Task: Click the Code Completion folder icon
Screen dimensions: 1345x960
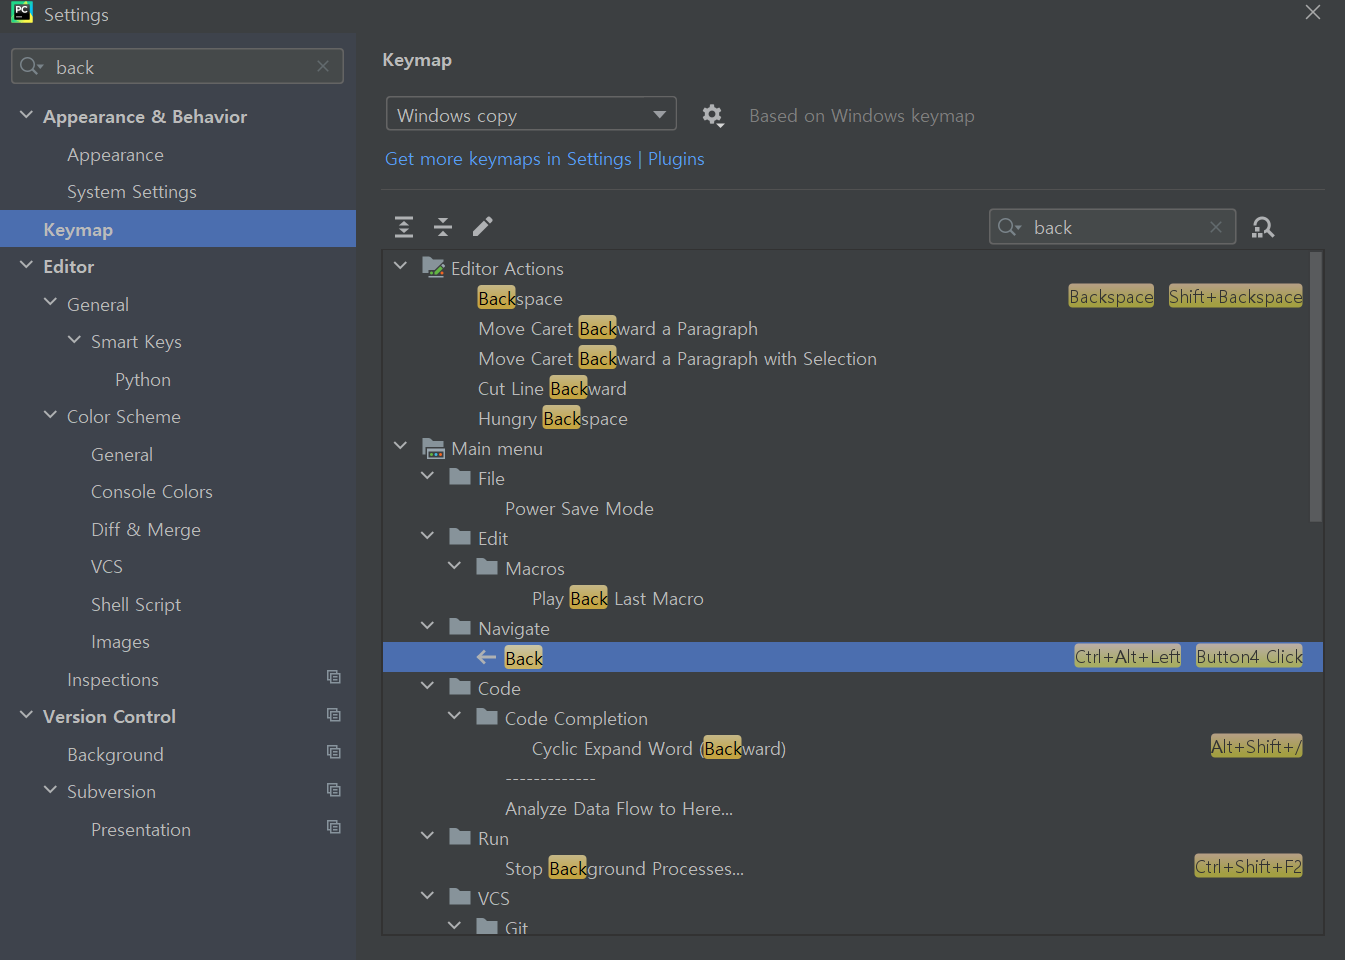Action: 487,717
